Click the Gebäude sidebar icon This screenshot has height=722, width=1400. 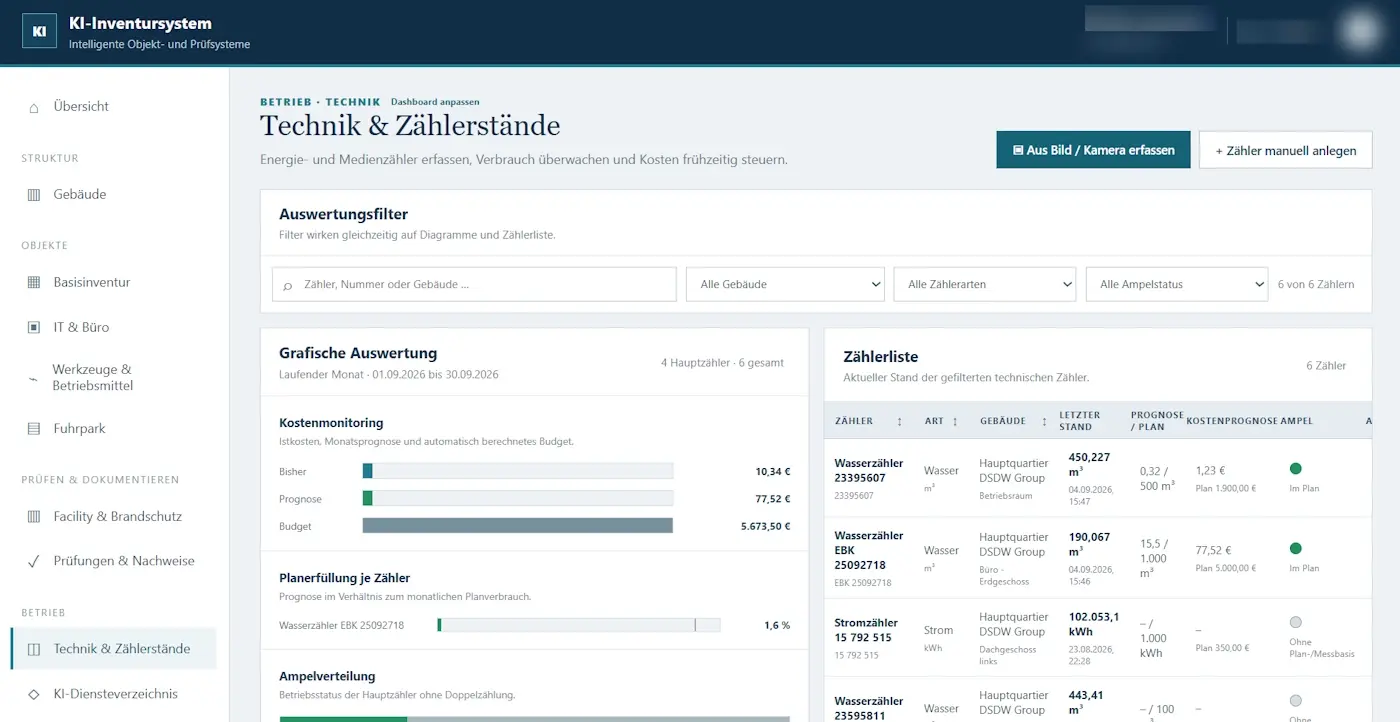coord(34,195)
